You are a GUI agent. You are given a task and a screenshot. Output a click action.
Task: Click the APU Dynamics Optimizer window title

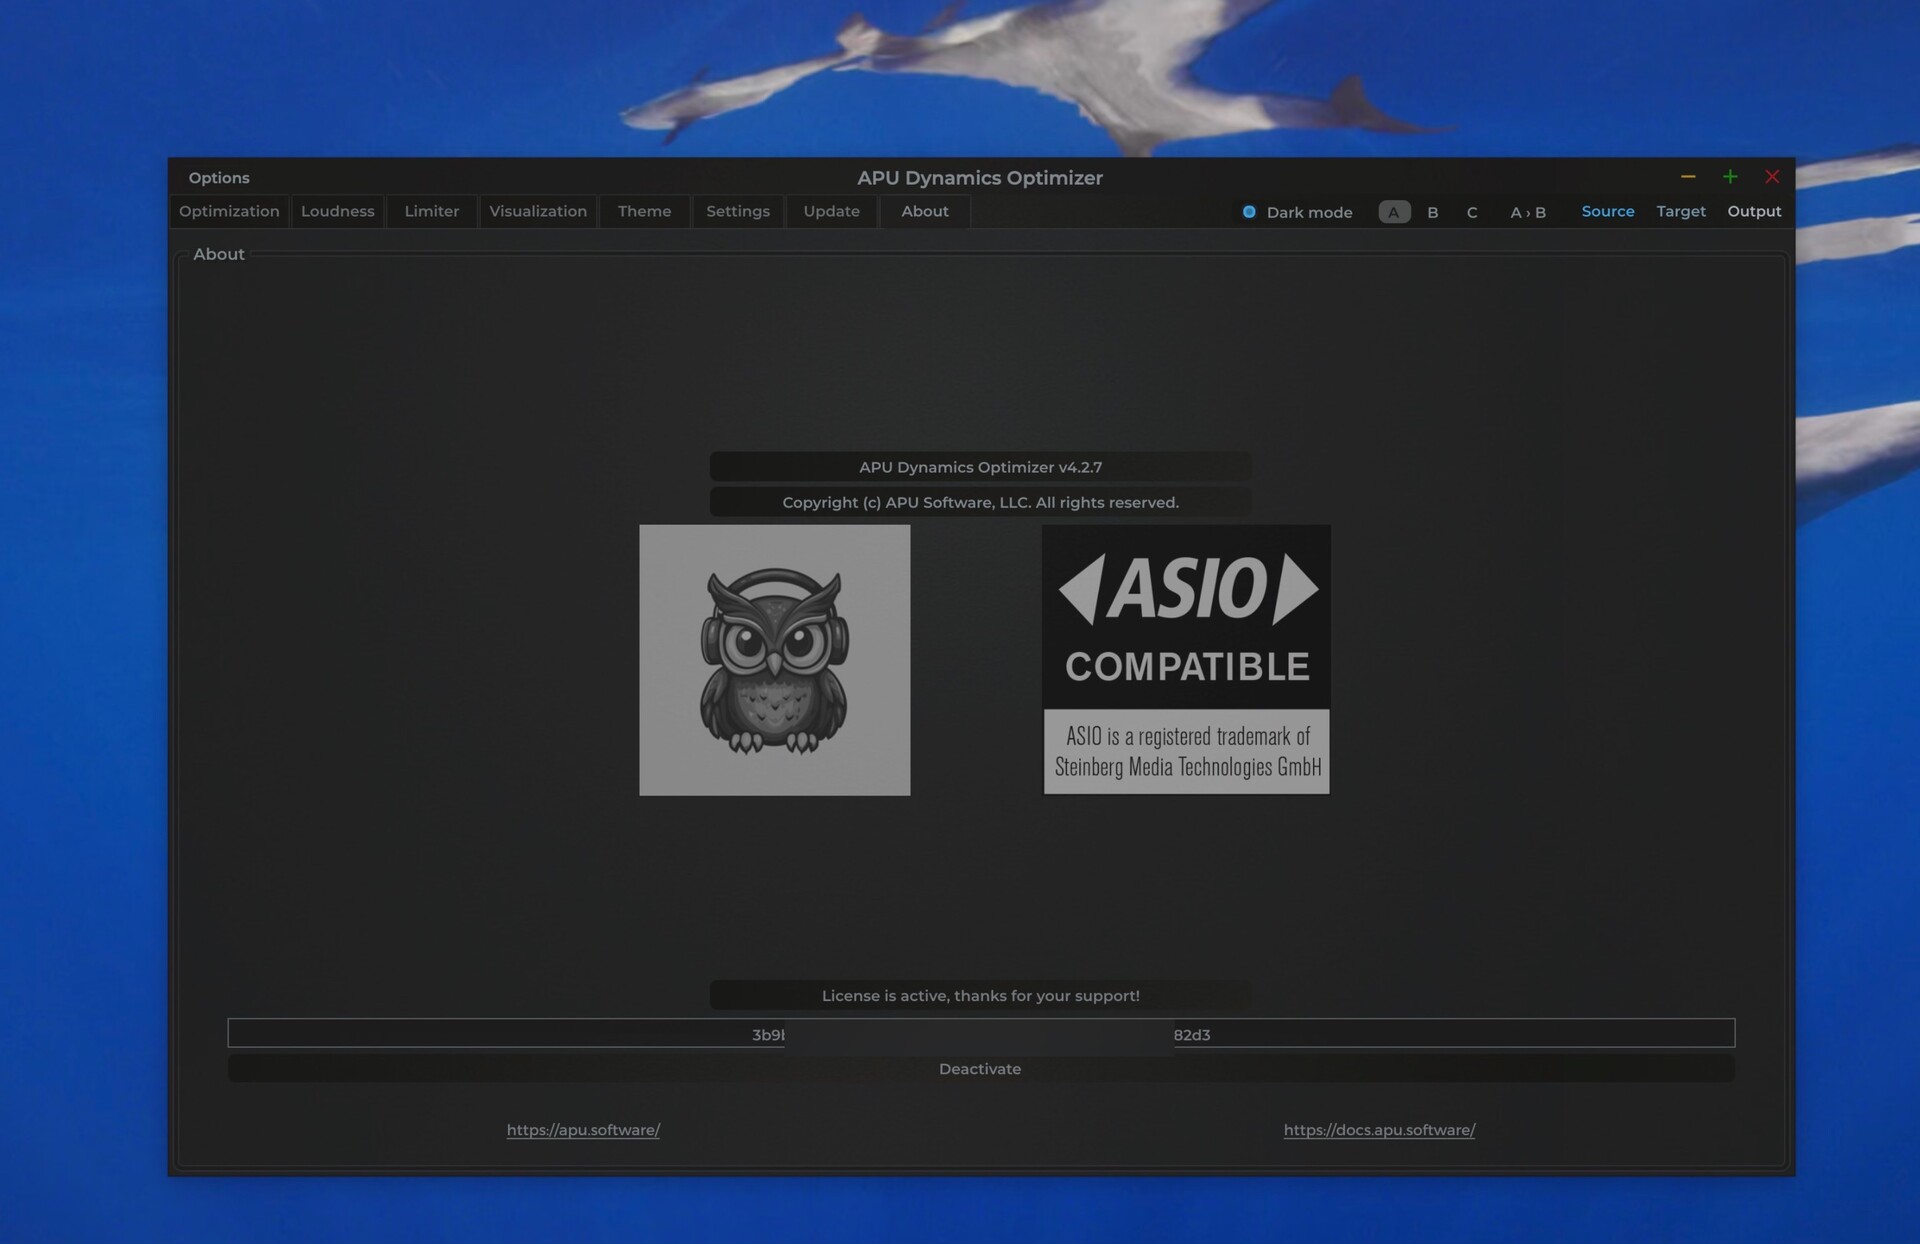coord(980,178)
